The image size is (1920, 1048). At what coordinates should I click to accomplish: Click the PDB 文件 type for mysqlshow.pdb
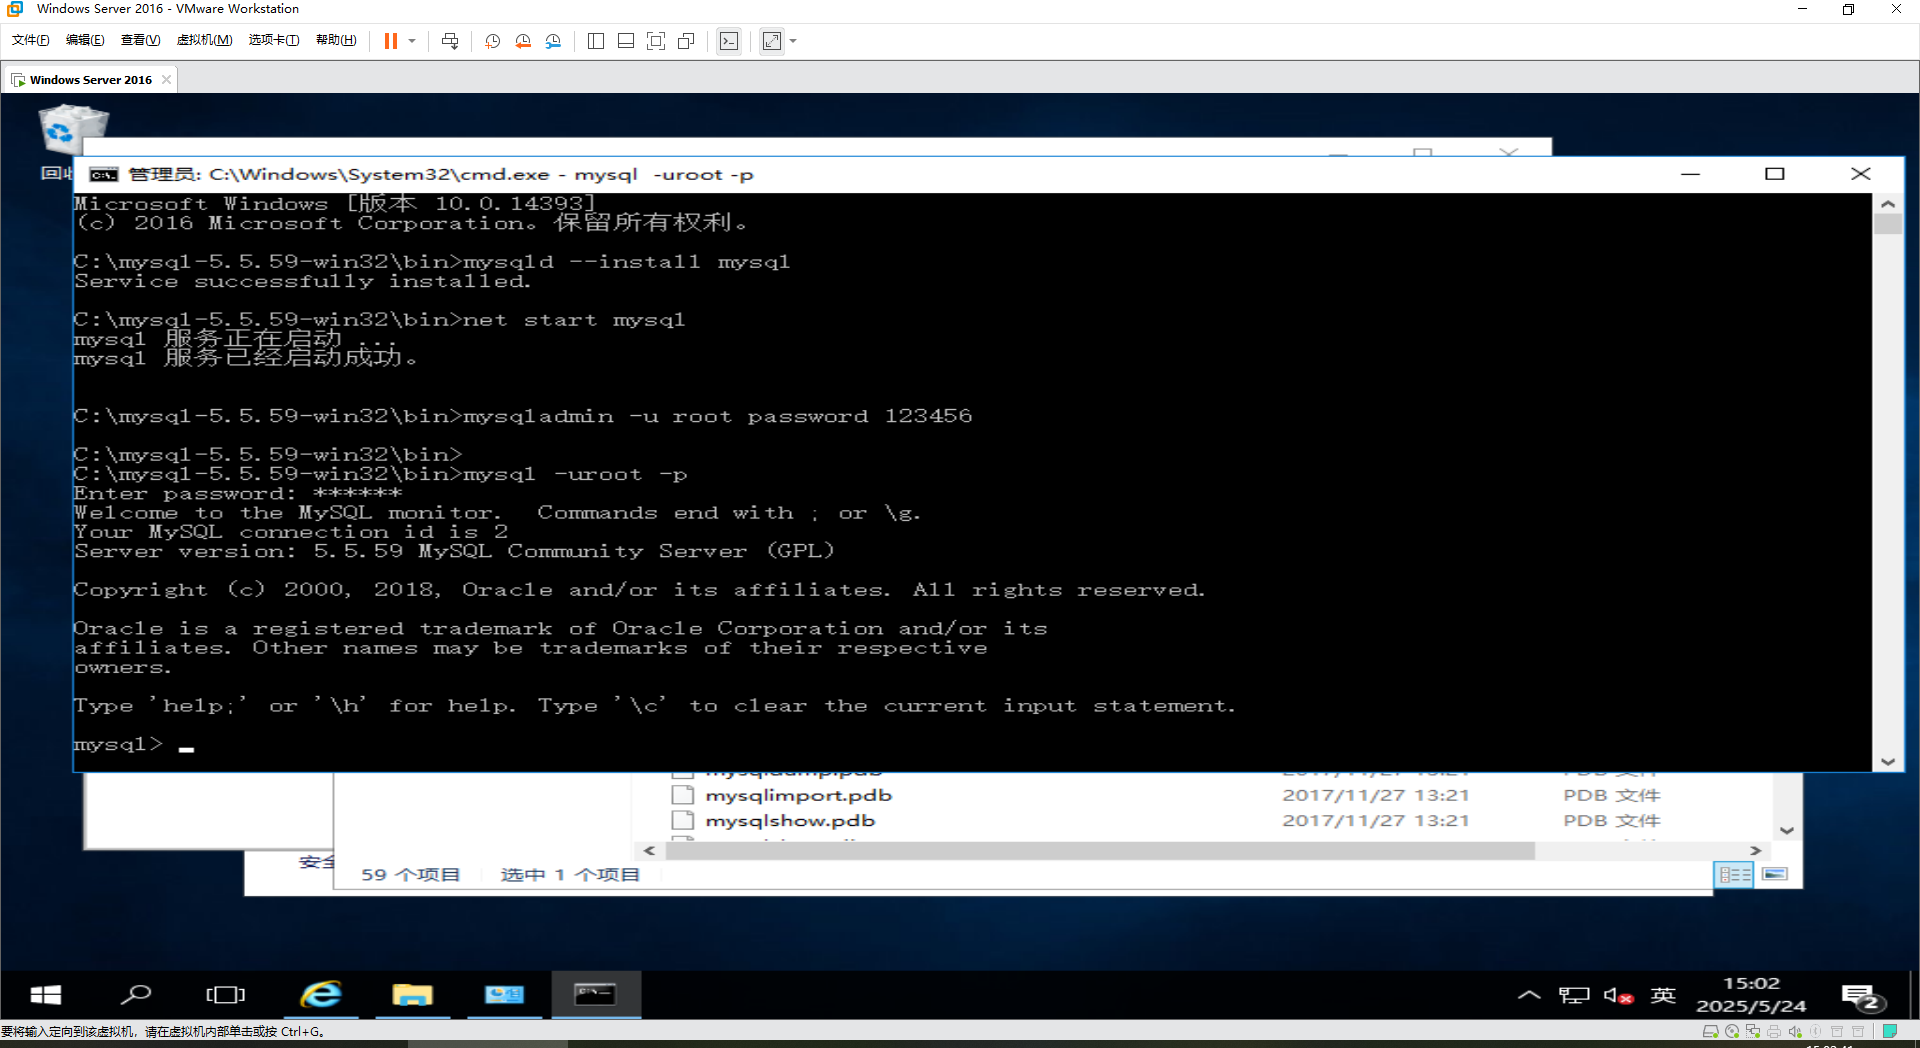[1612, 821]
